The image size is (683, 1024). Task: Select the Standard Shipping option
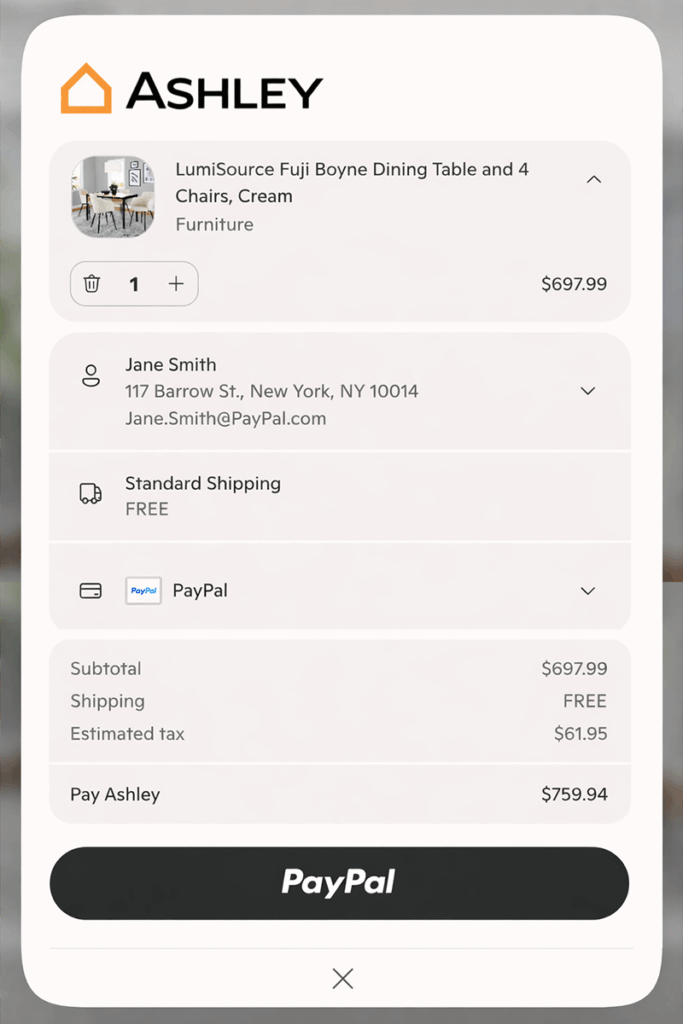[x=203, y=483]
